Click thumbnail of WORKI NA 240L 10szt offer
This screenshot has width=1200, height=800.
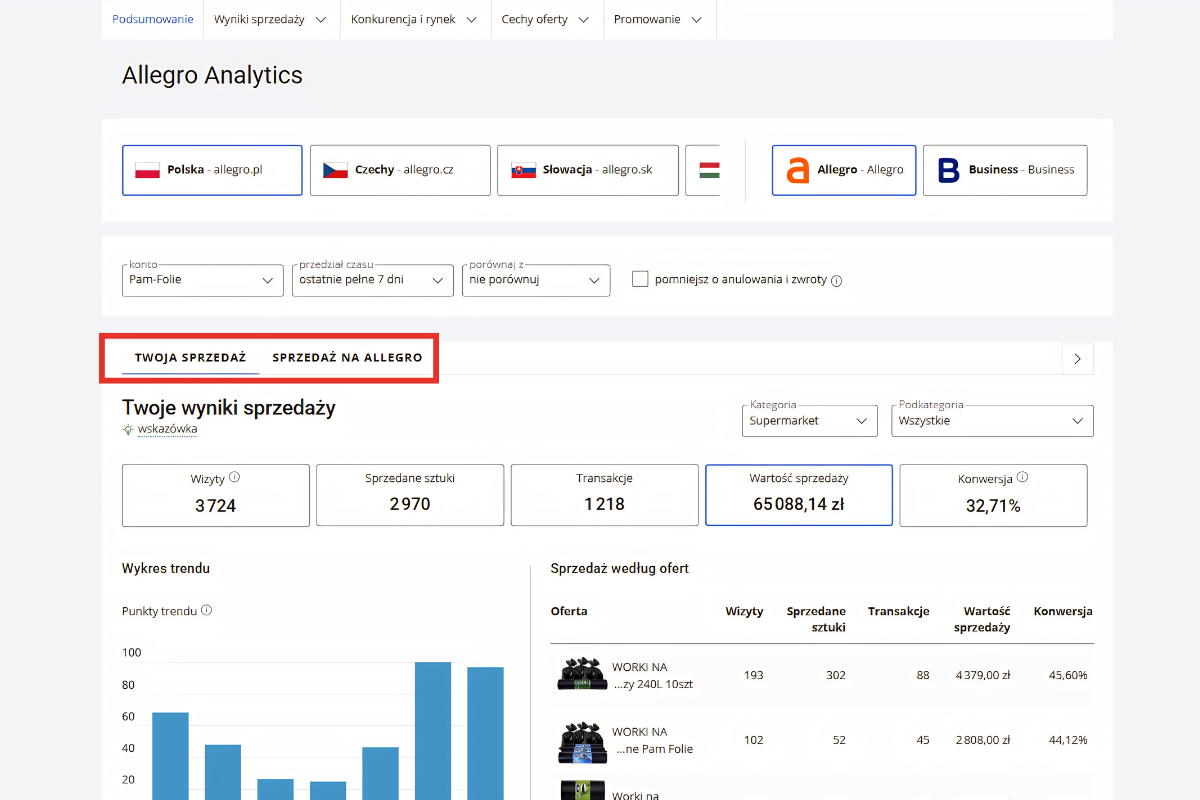tap(582, 675)
